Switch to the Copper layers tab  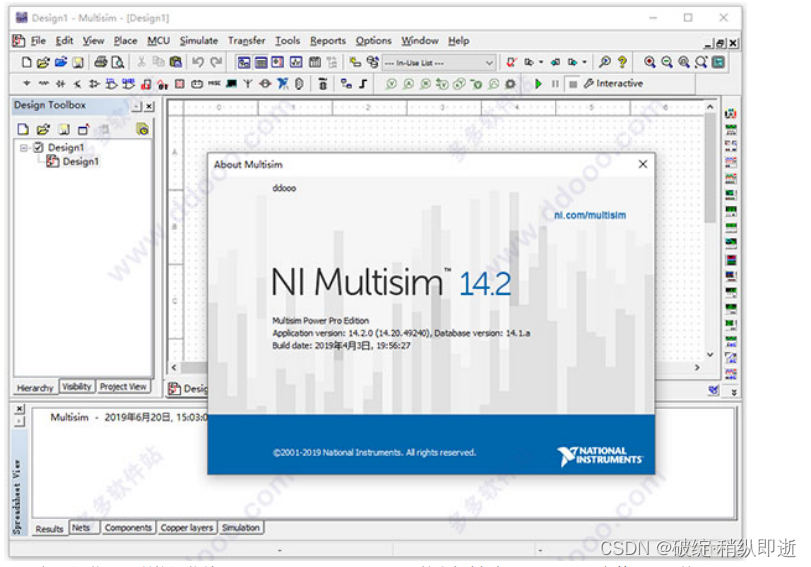click(x=187, y=528)
